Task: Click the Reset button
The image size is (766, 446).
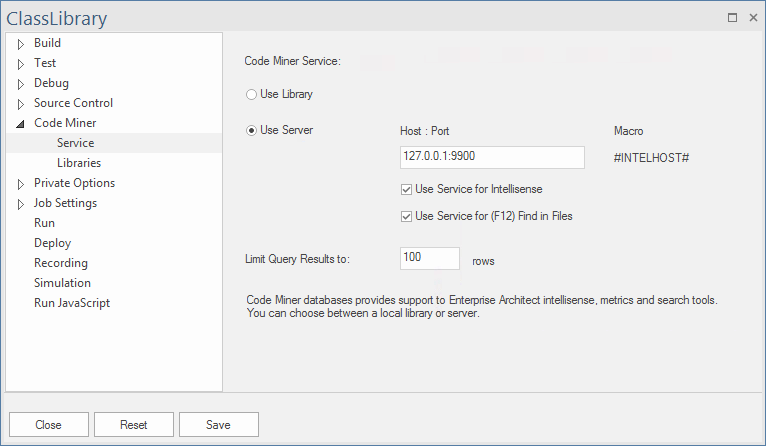Action: [x=133, y=424]
